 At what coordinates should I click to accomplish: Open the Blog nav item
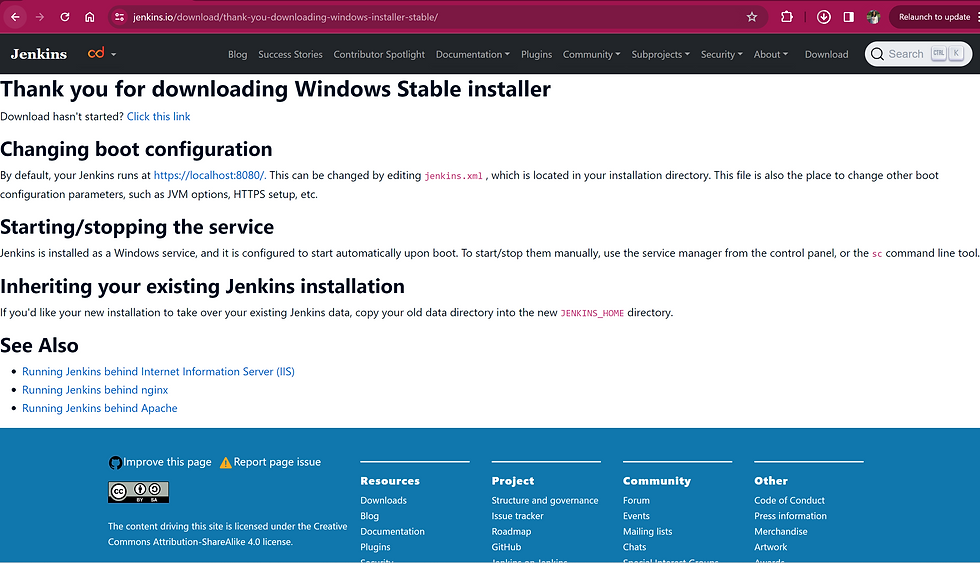[238, 54]
